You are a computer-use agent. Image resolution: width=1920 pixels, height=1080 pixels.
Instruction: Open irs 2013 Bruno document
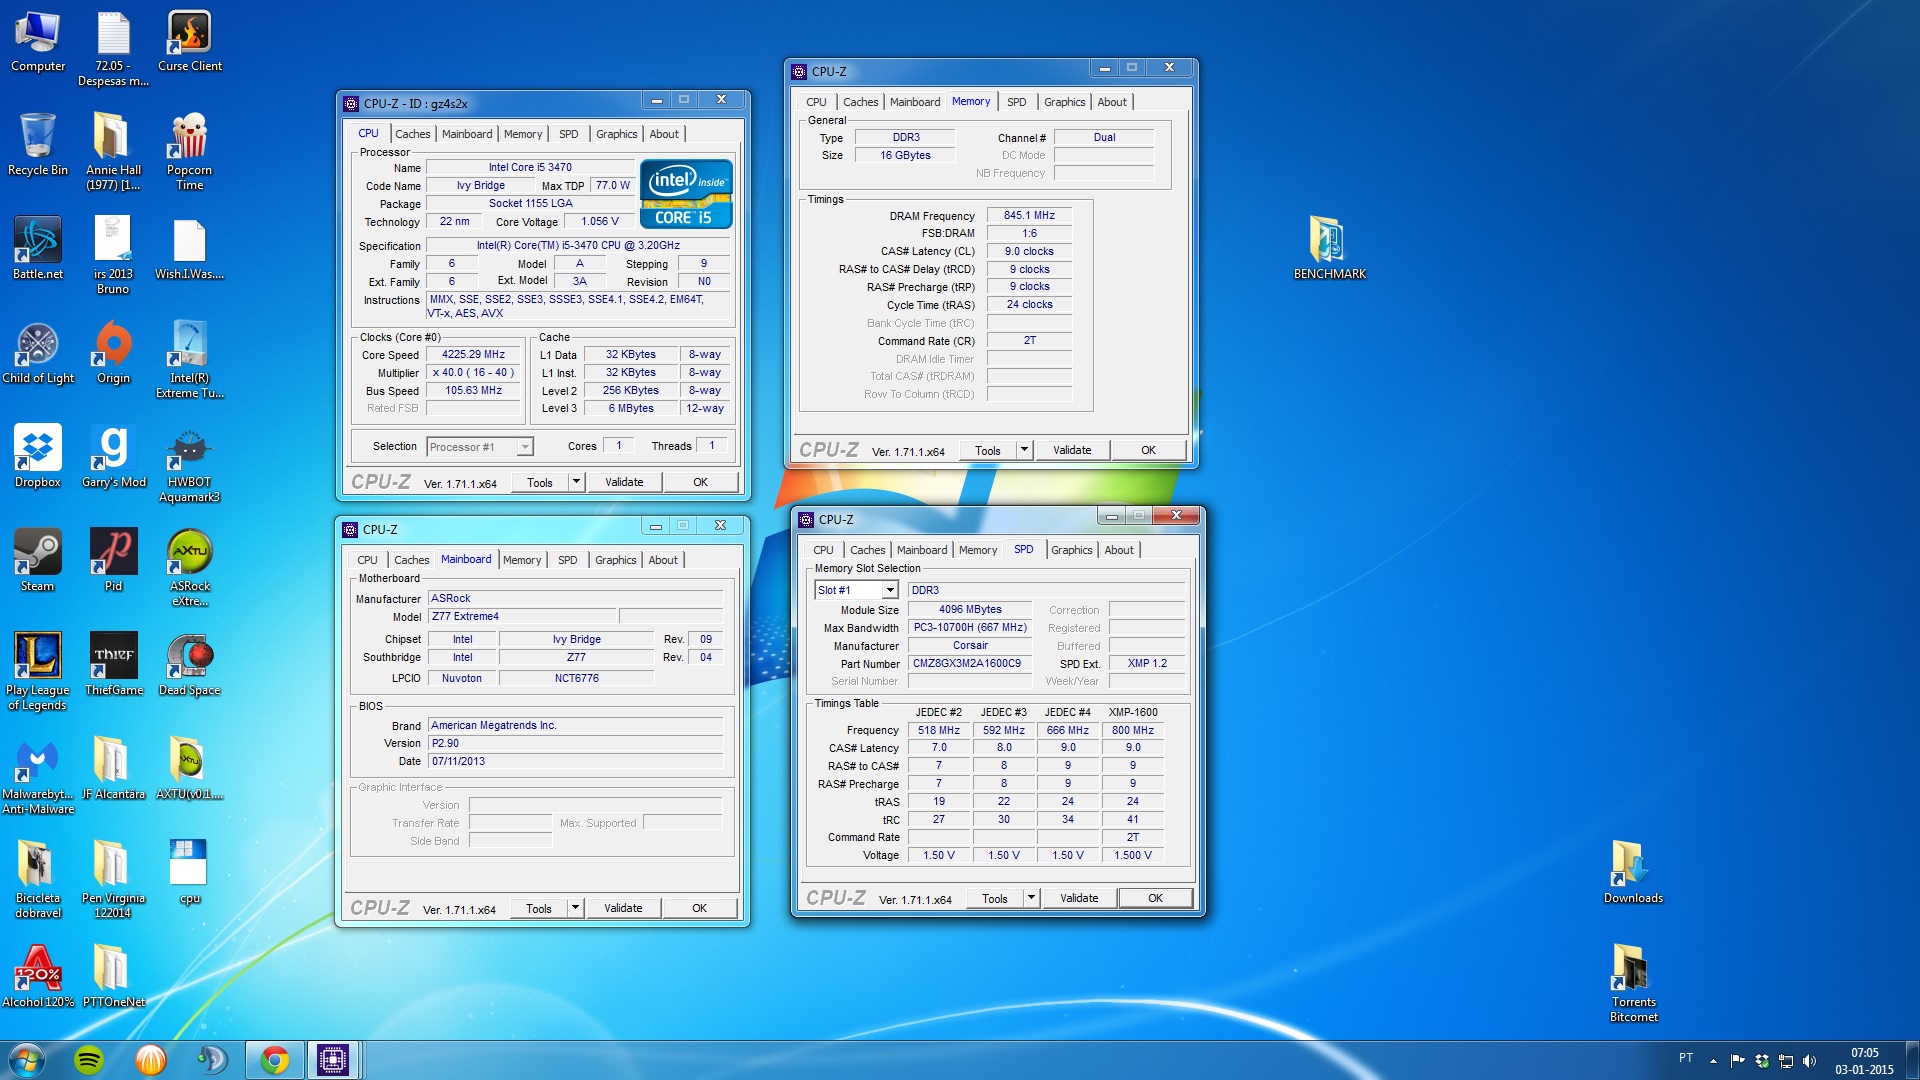click(x=114, y=256)
